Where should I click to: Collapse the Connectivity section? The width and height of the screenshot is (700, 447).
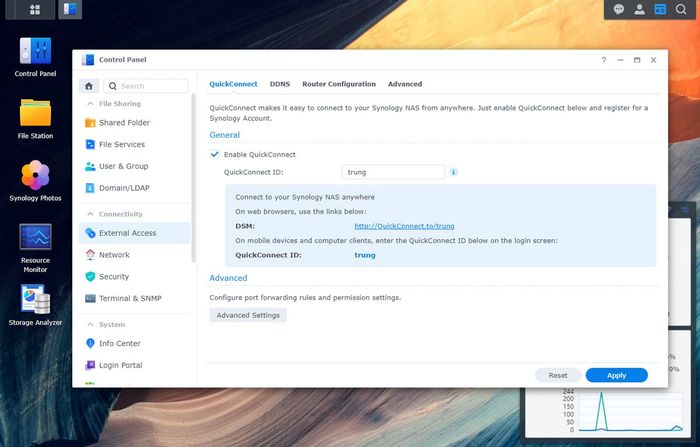(90, 214)
